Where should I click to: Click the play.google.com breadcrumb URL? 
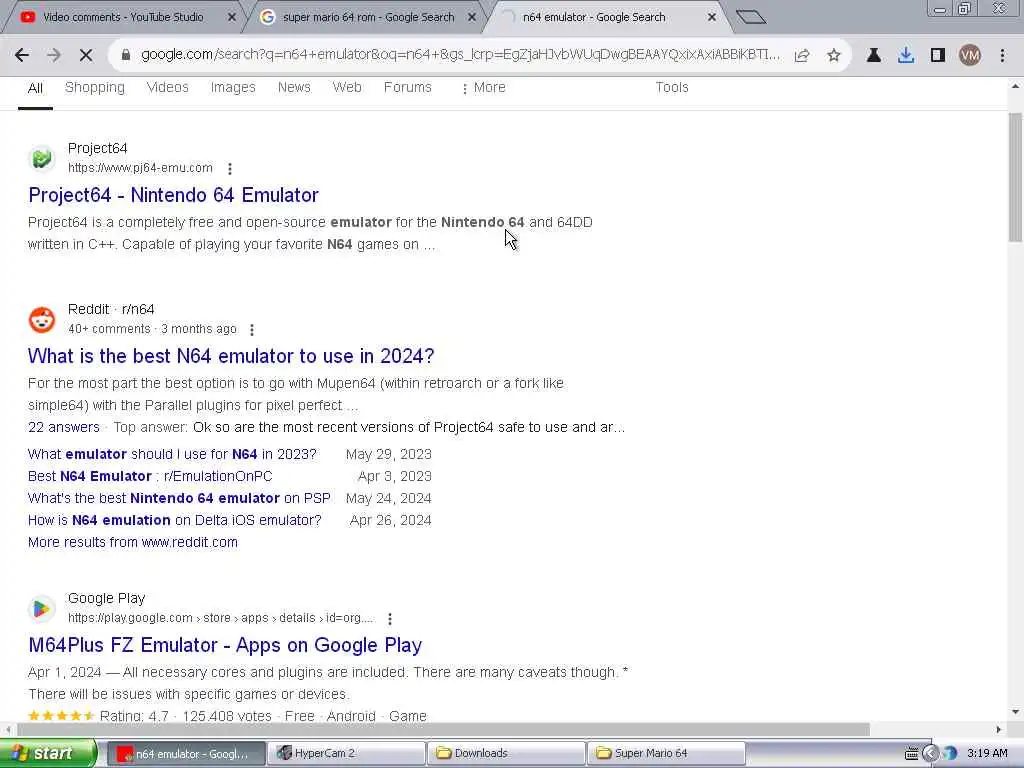221,618
